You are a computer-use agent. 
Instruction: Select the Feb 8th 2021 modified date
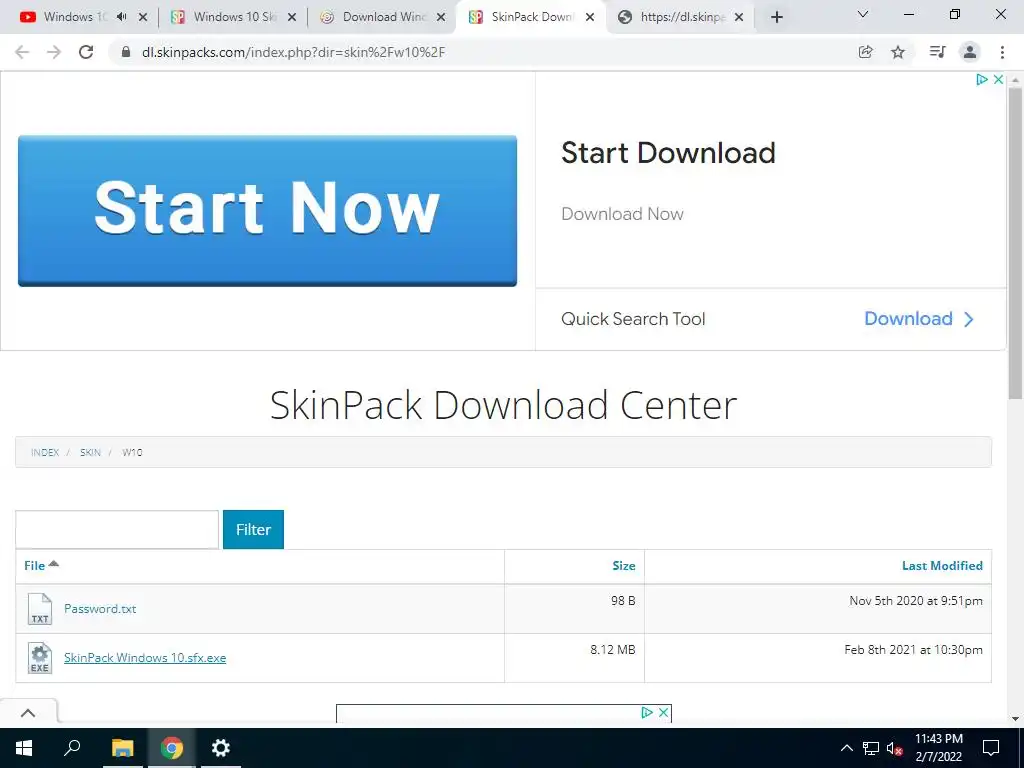[913, 650]
